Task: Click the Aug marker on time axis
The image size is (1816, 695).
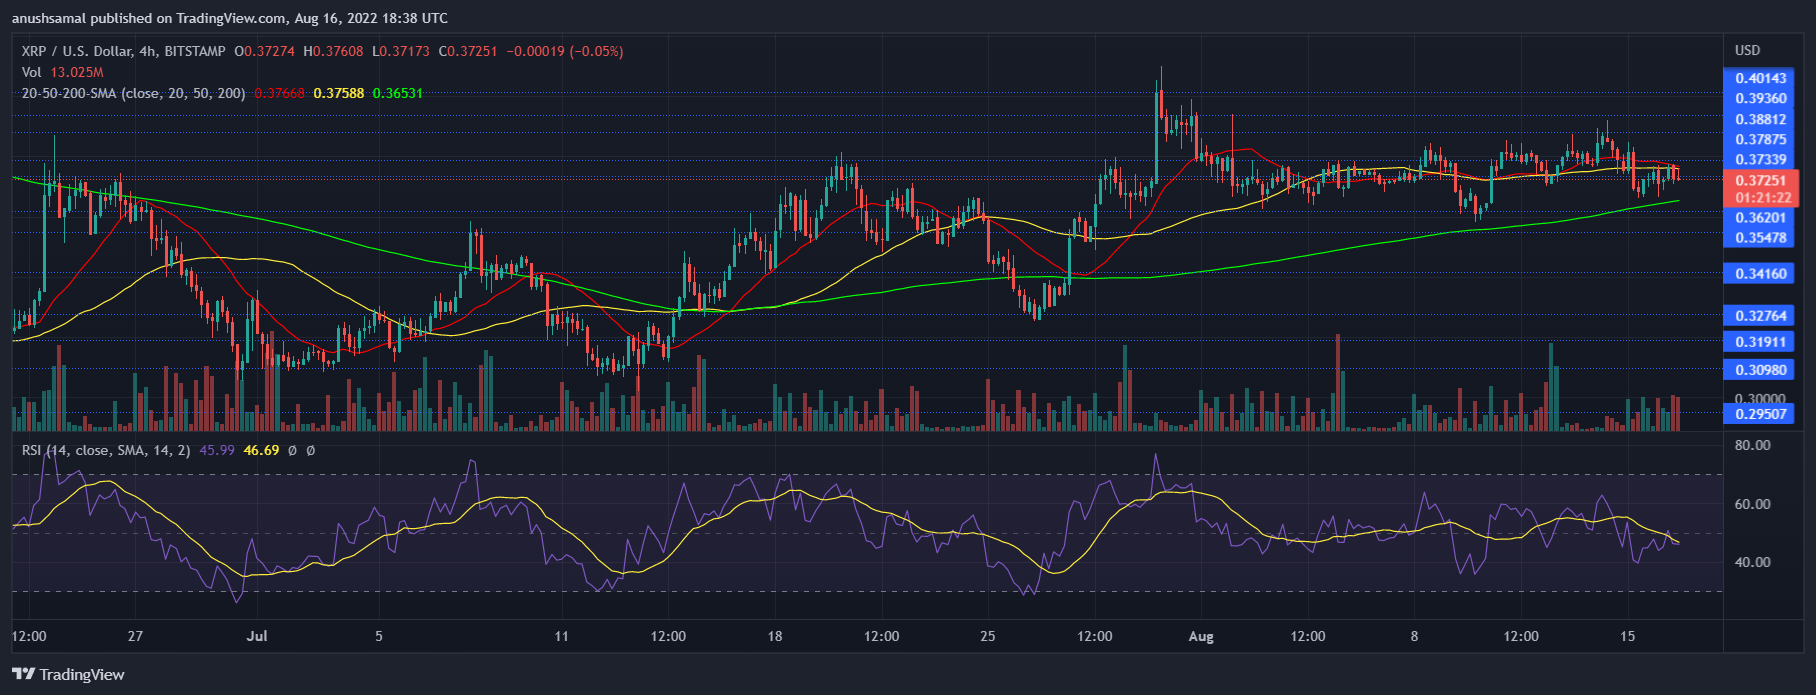Action: (x=1201, y=636)
